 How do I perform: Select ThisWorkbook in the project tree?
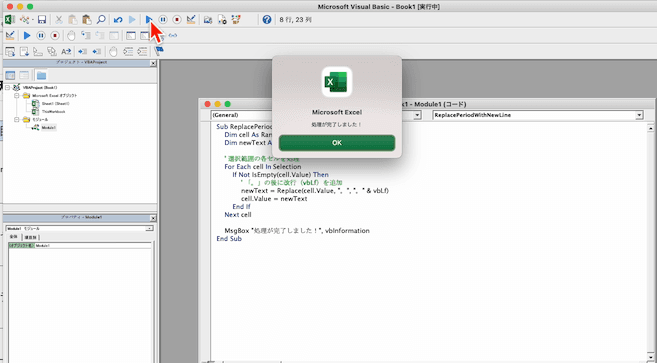53,111
